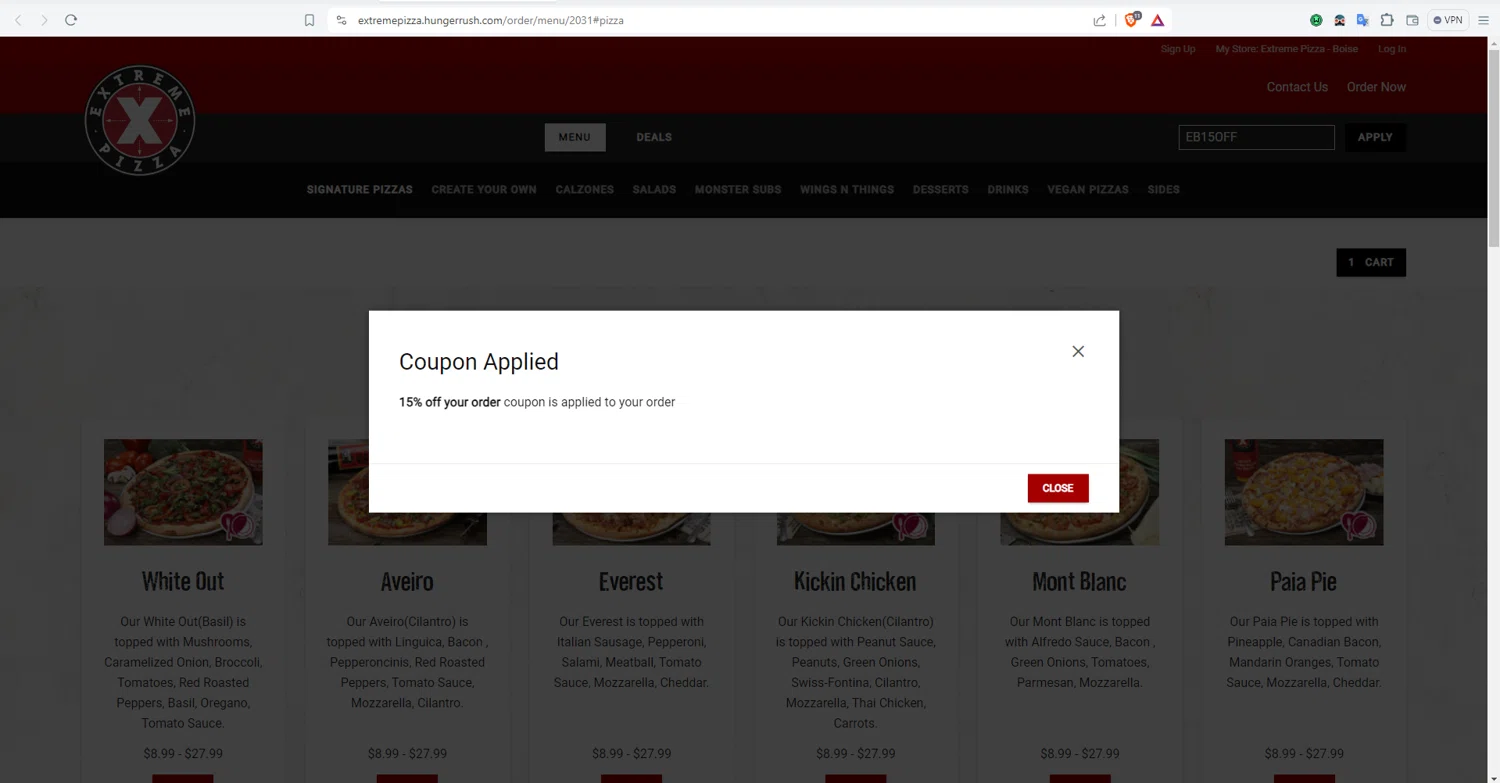
Task: Select the VEGAN PIZZAS category
Action: tap(1088, 189)
